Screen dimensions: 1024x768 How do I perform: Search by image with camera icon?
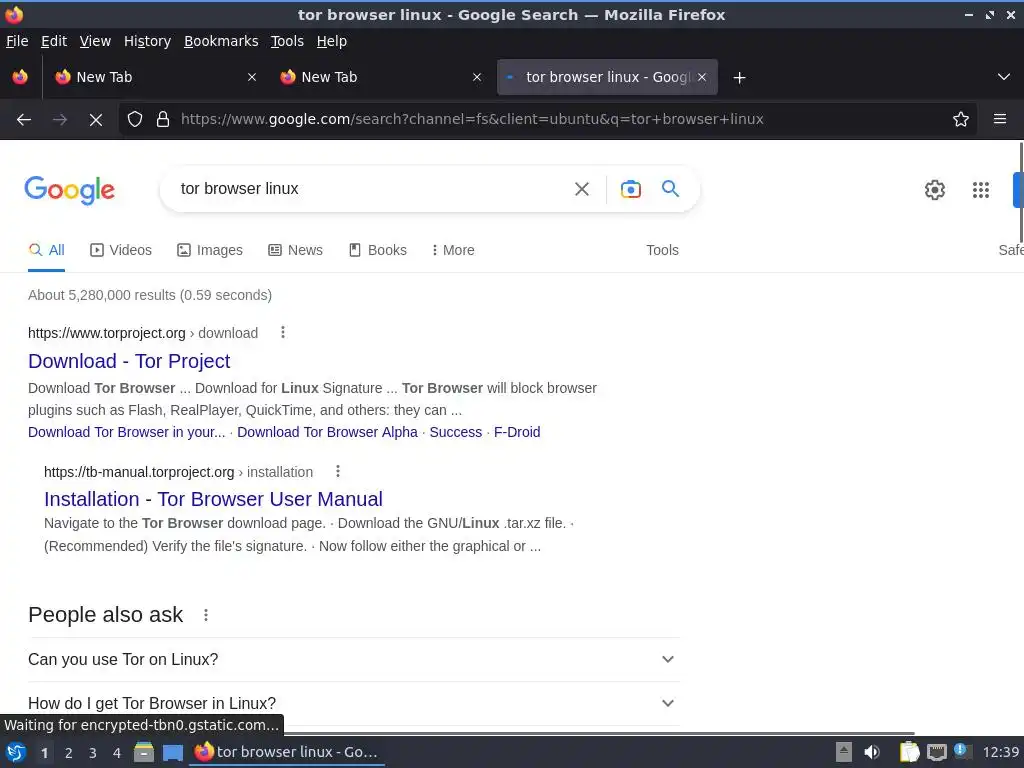pyautogui.click(x=630, y=189)
